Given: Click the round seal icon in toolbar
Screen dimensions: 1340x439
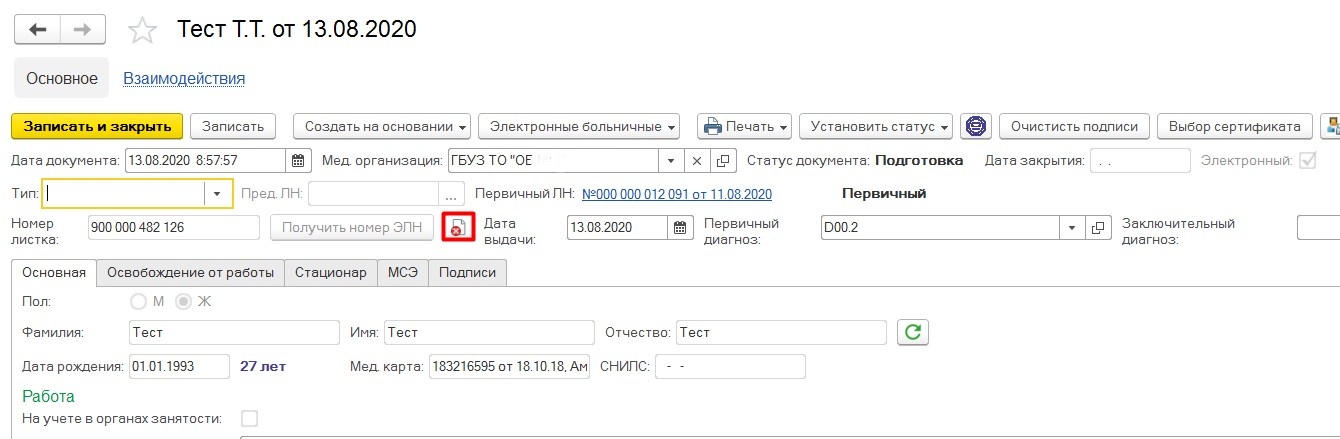Looking at the screenshot, I should [x=975, y=126].
